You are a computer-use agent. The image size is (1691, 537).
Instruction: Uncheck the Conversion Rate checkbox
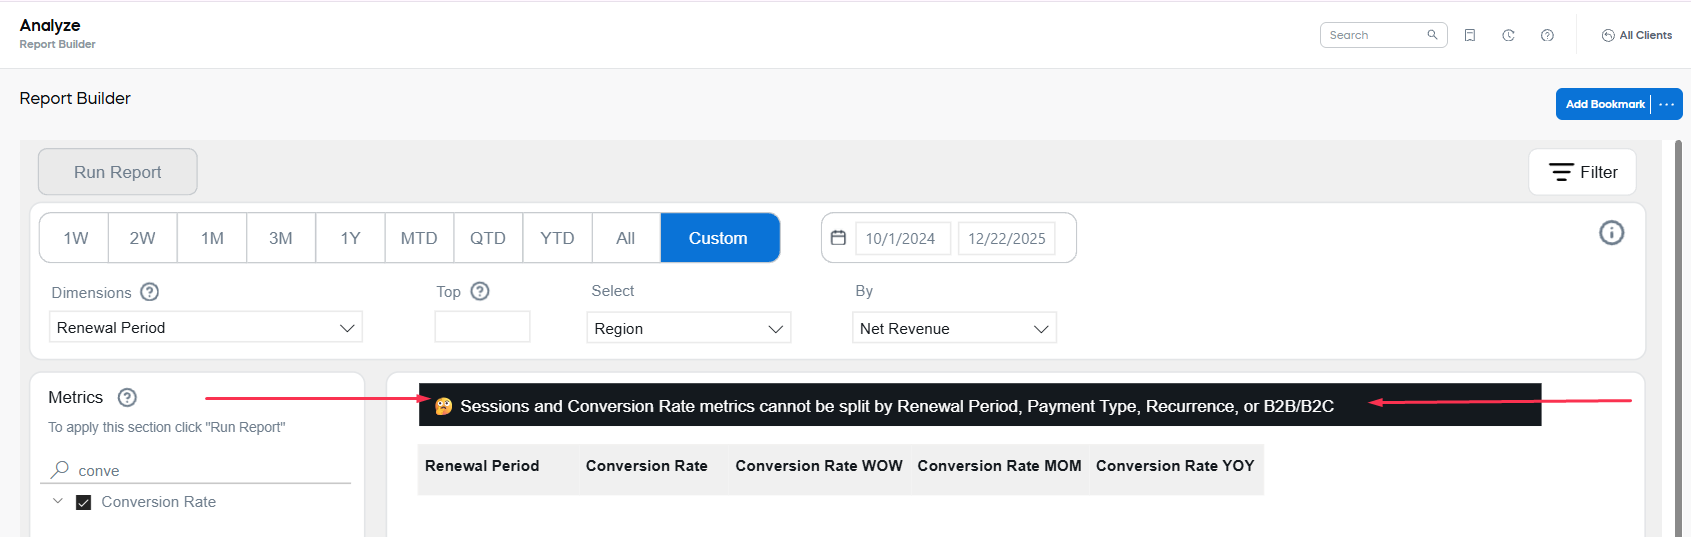[84, 502]
